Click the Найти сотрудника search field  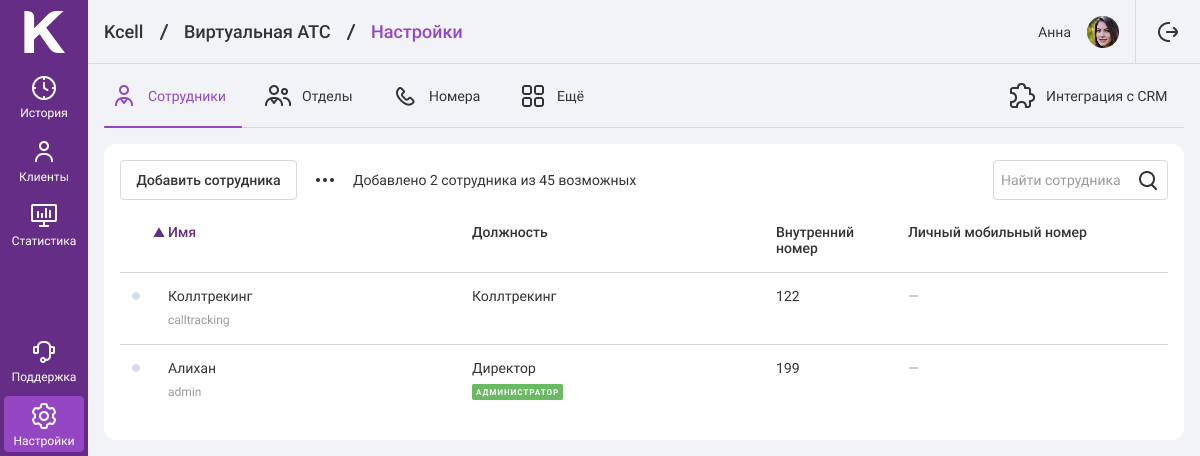[x=1080, y=181]
